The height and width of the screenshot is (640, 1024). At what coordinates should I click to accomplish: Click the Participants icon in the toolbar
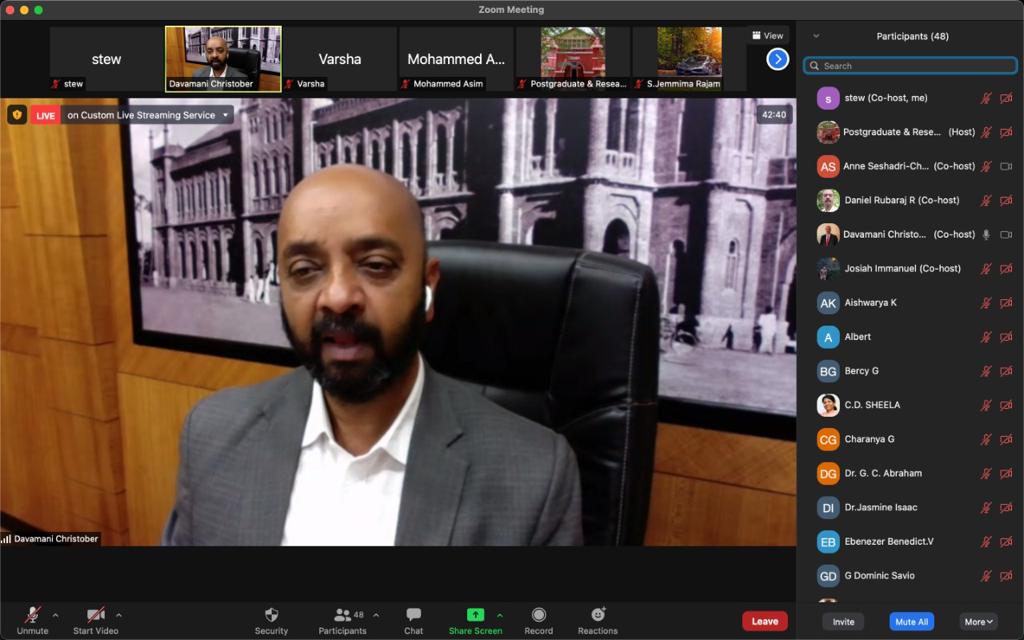point(342,615)
